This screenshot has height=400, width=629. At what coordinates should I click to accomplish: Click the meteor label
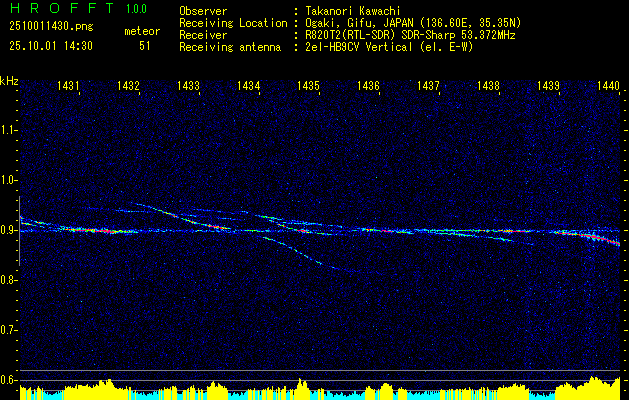point(142,31)
